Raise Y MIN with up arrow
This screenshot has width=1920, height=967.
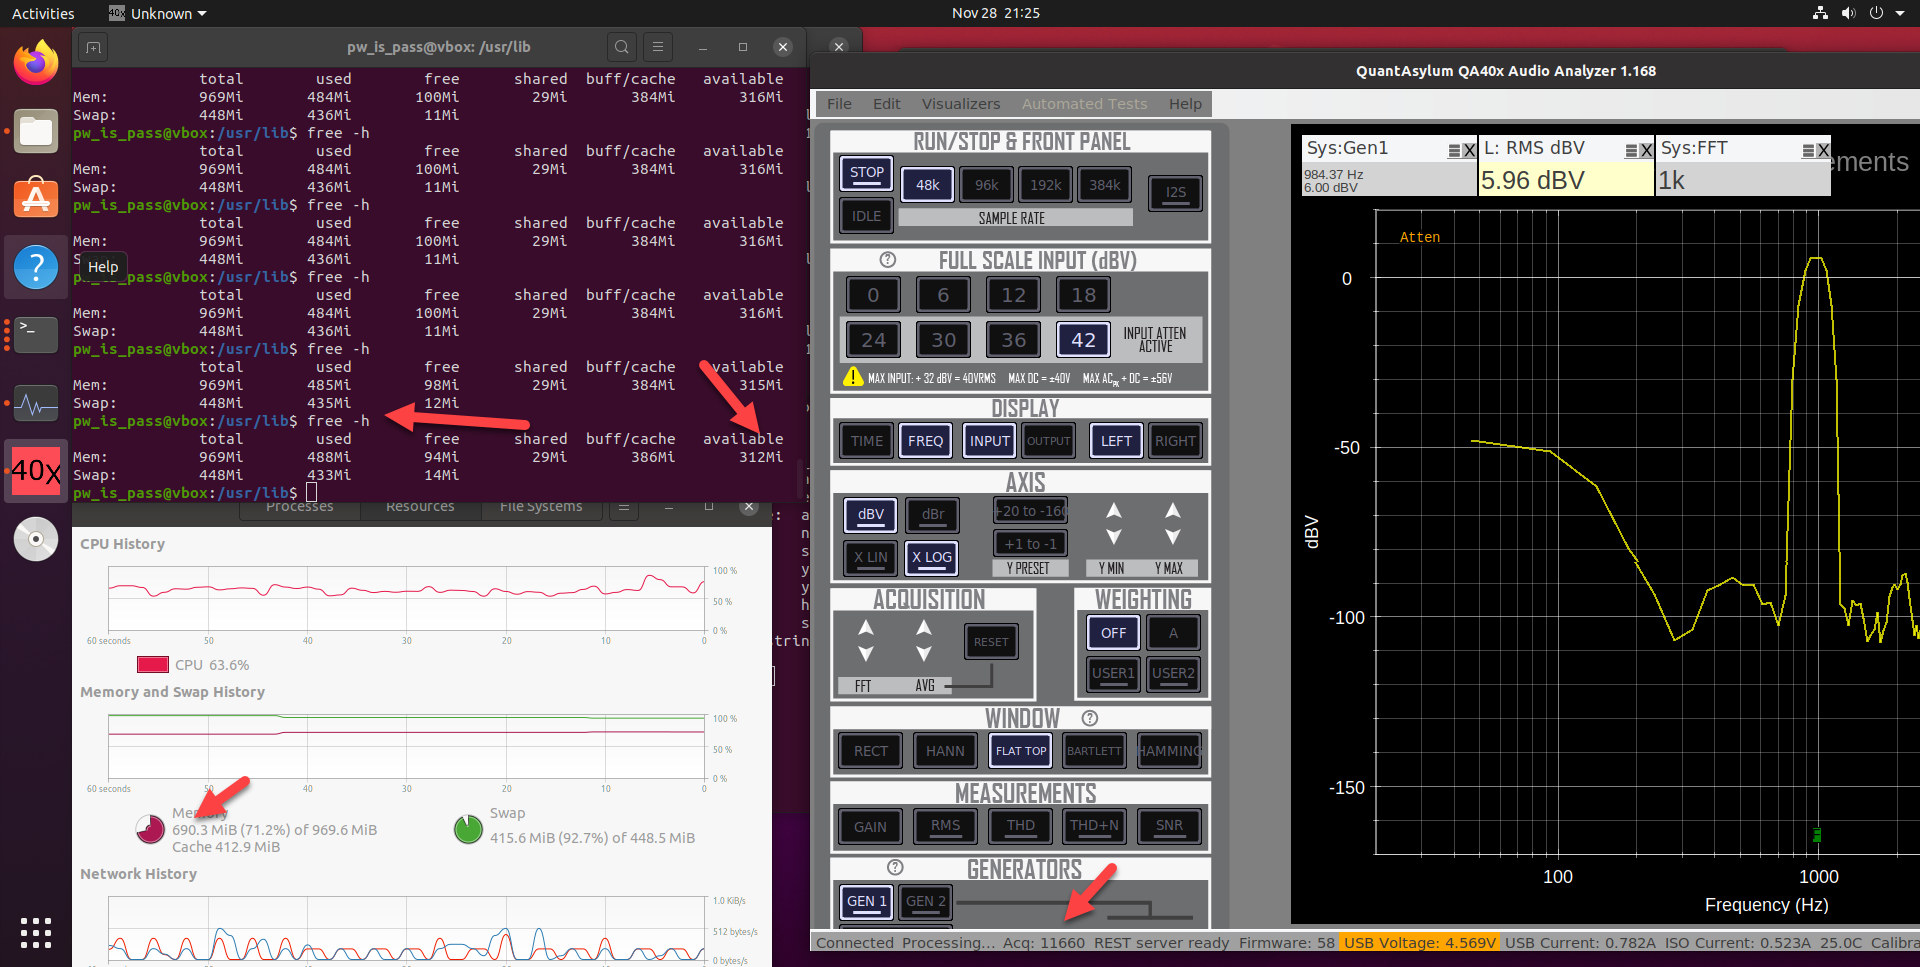coord(1113,511)
